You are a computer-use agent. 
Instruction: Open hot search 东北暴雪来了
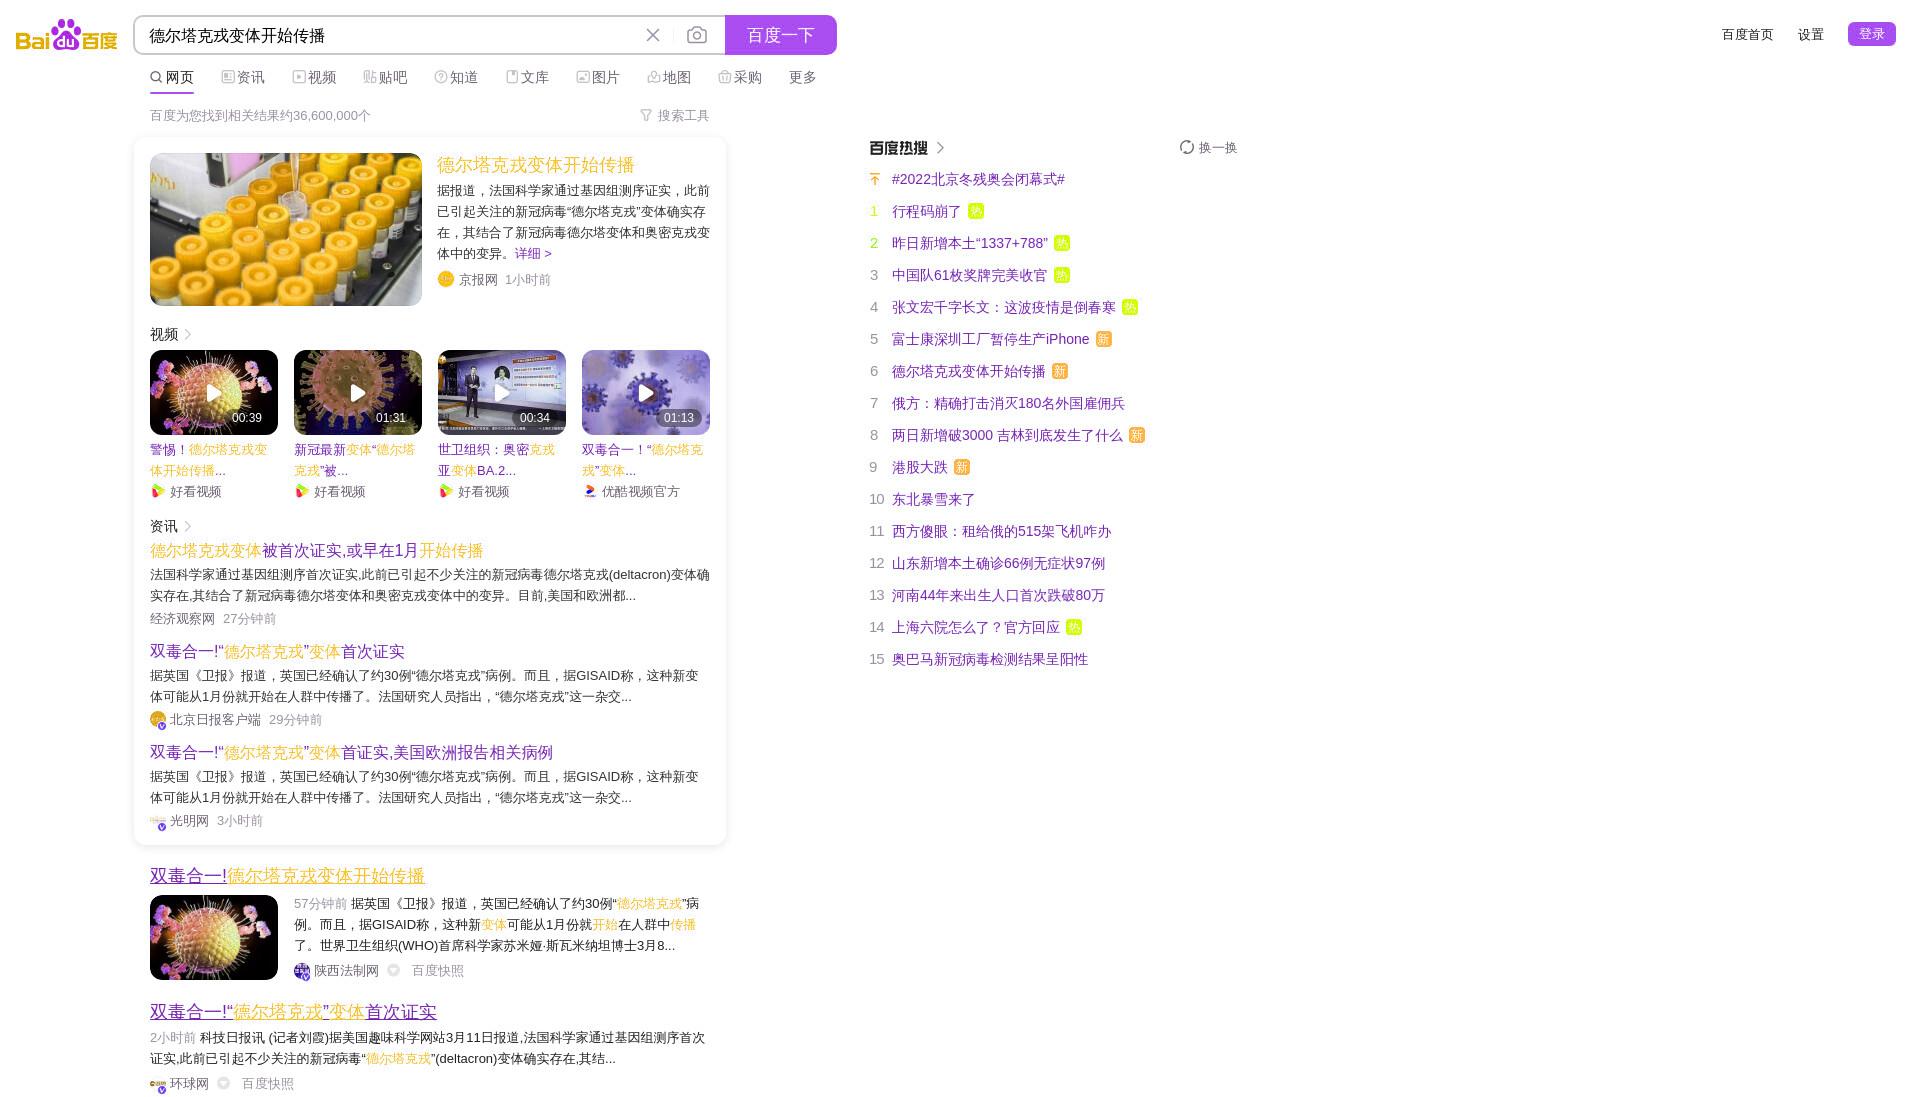[x=934, y=499]
